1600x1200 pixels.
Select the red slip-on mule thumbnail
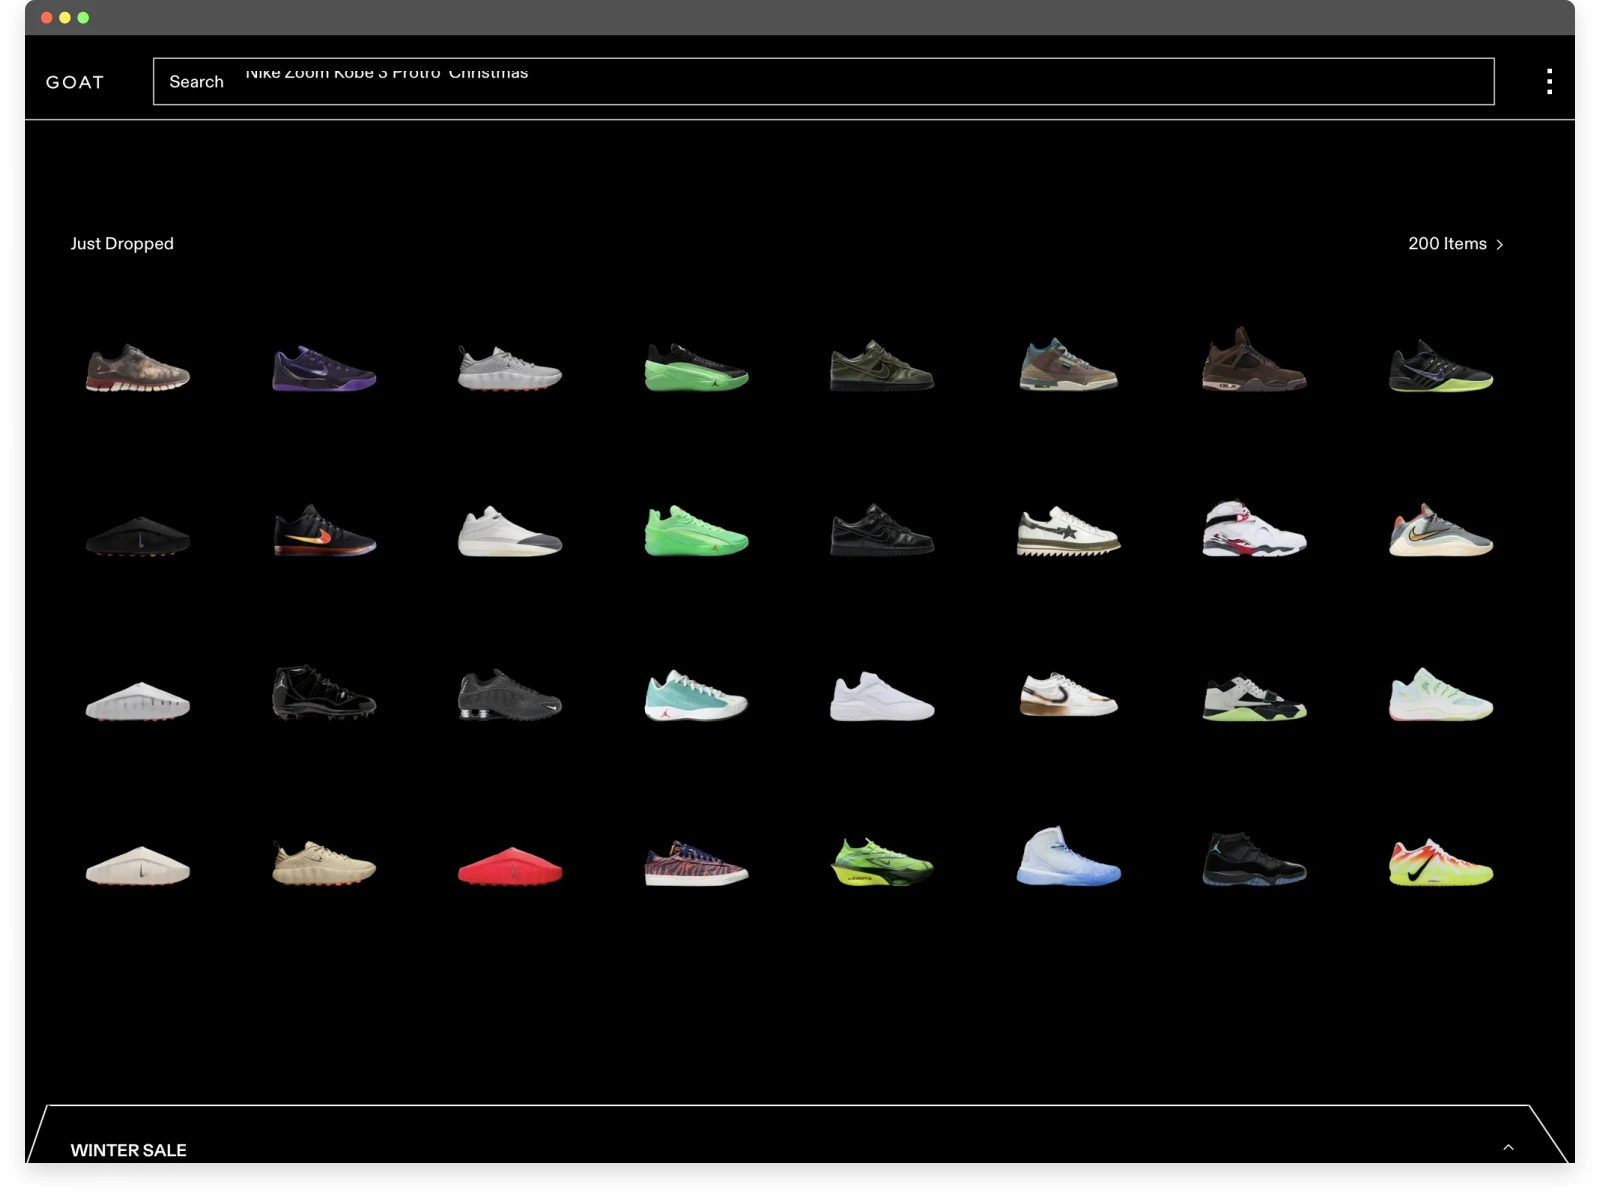pos(510,868)
